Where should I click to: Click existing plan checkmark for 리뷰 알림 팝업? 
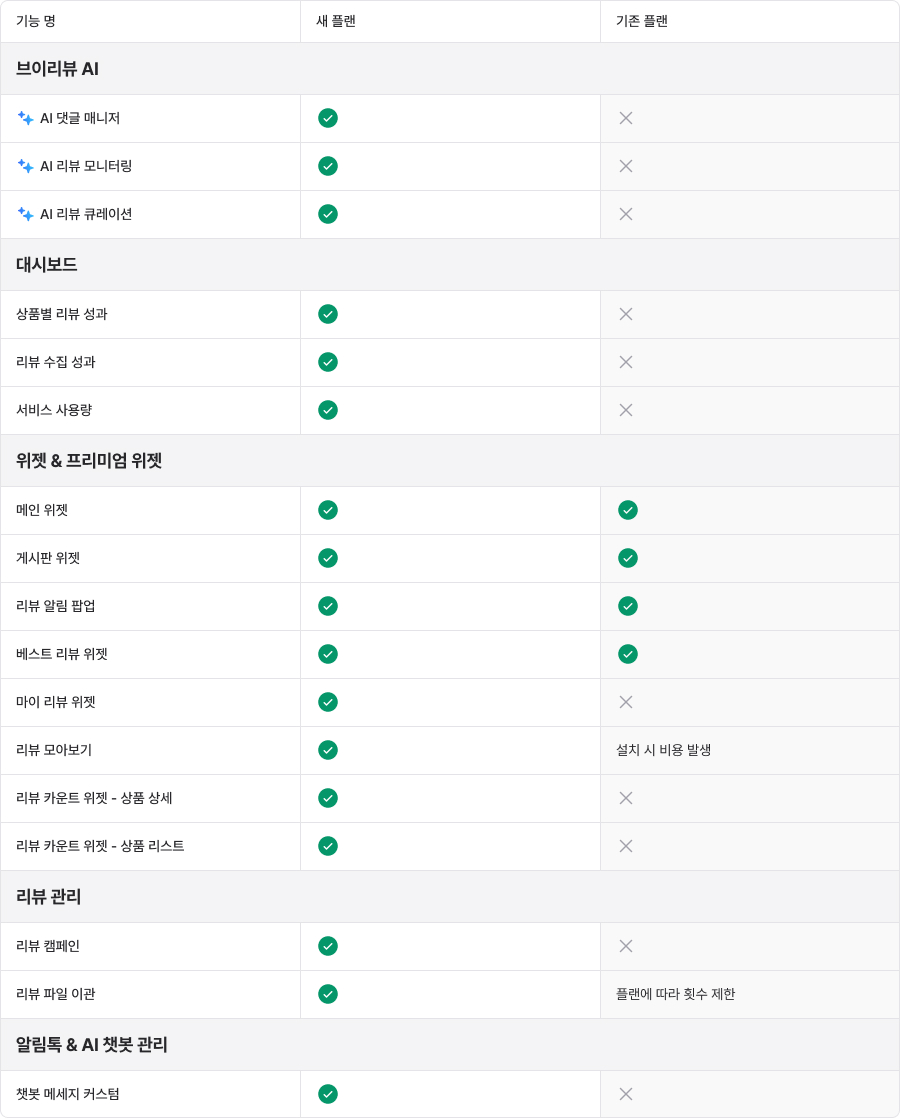click(x=628, y=606)
